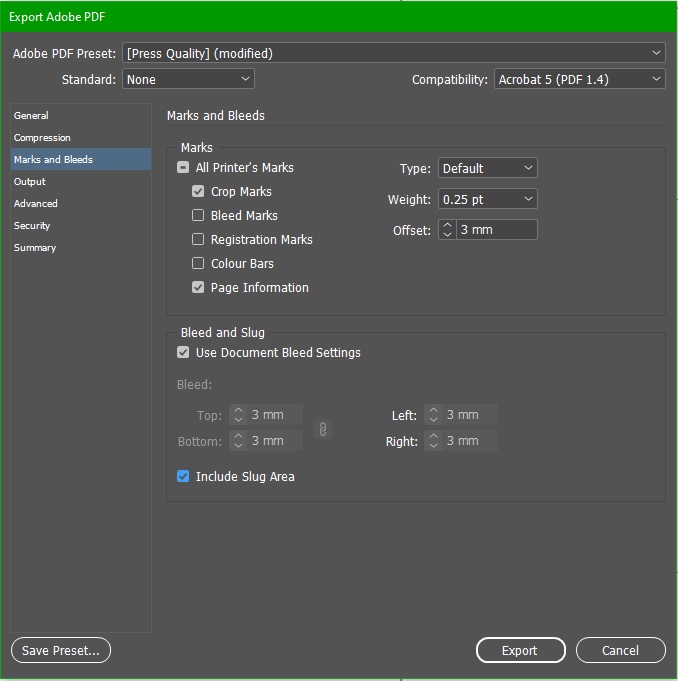678x681 pixels.
Task: Select the Marks and Bleeds section
Action: 81,159
